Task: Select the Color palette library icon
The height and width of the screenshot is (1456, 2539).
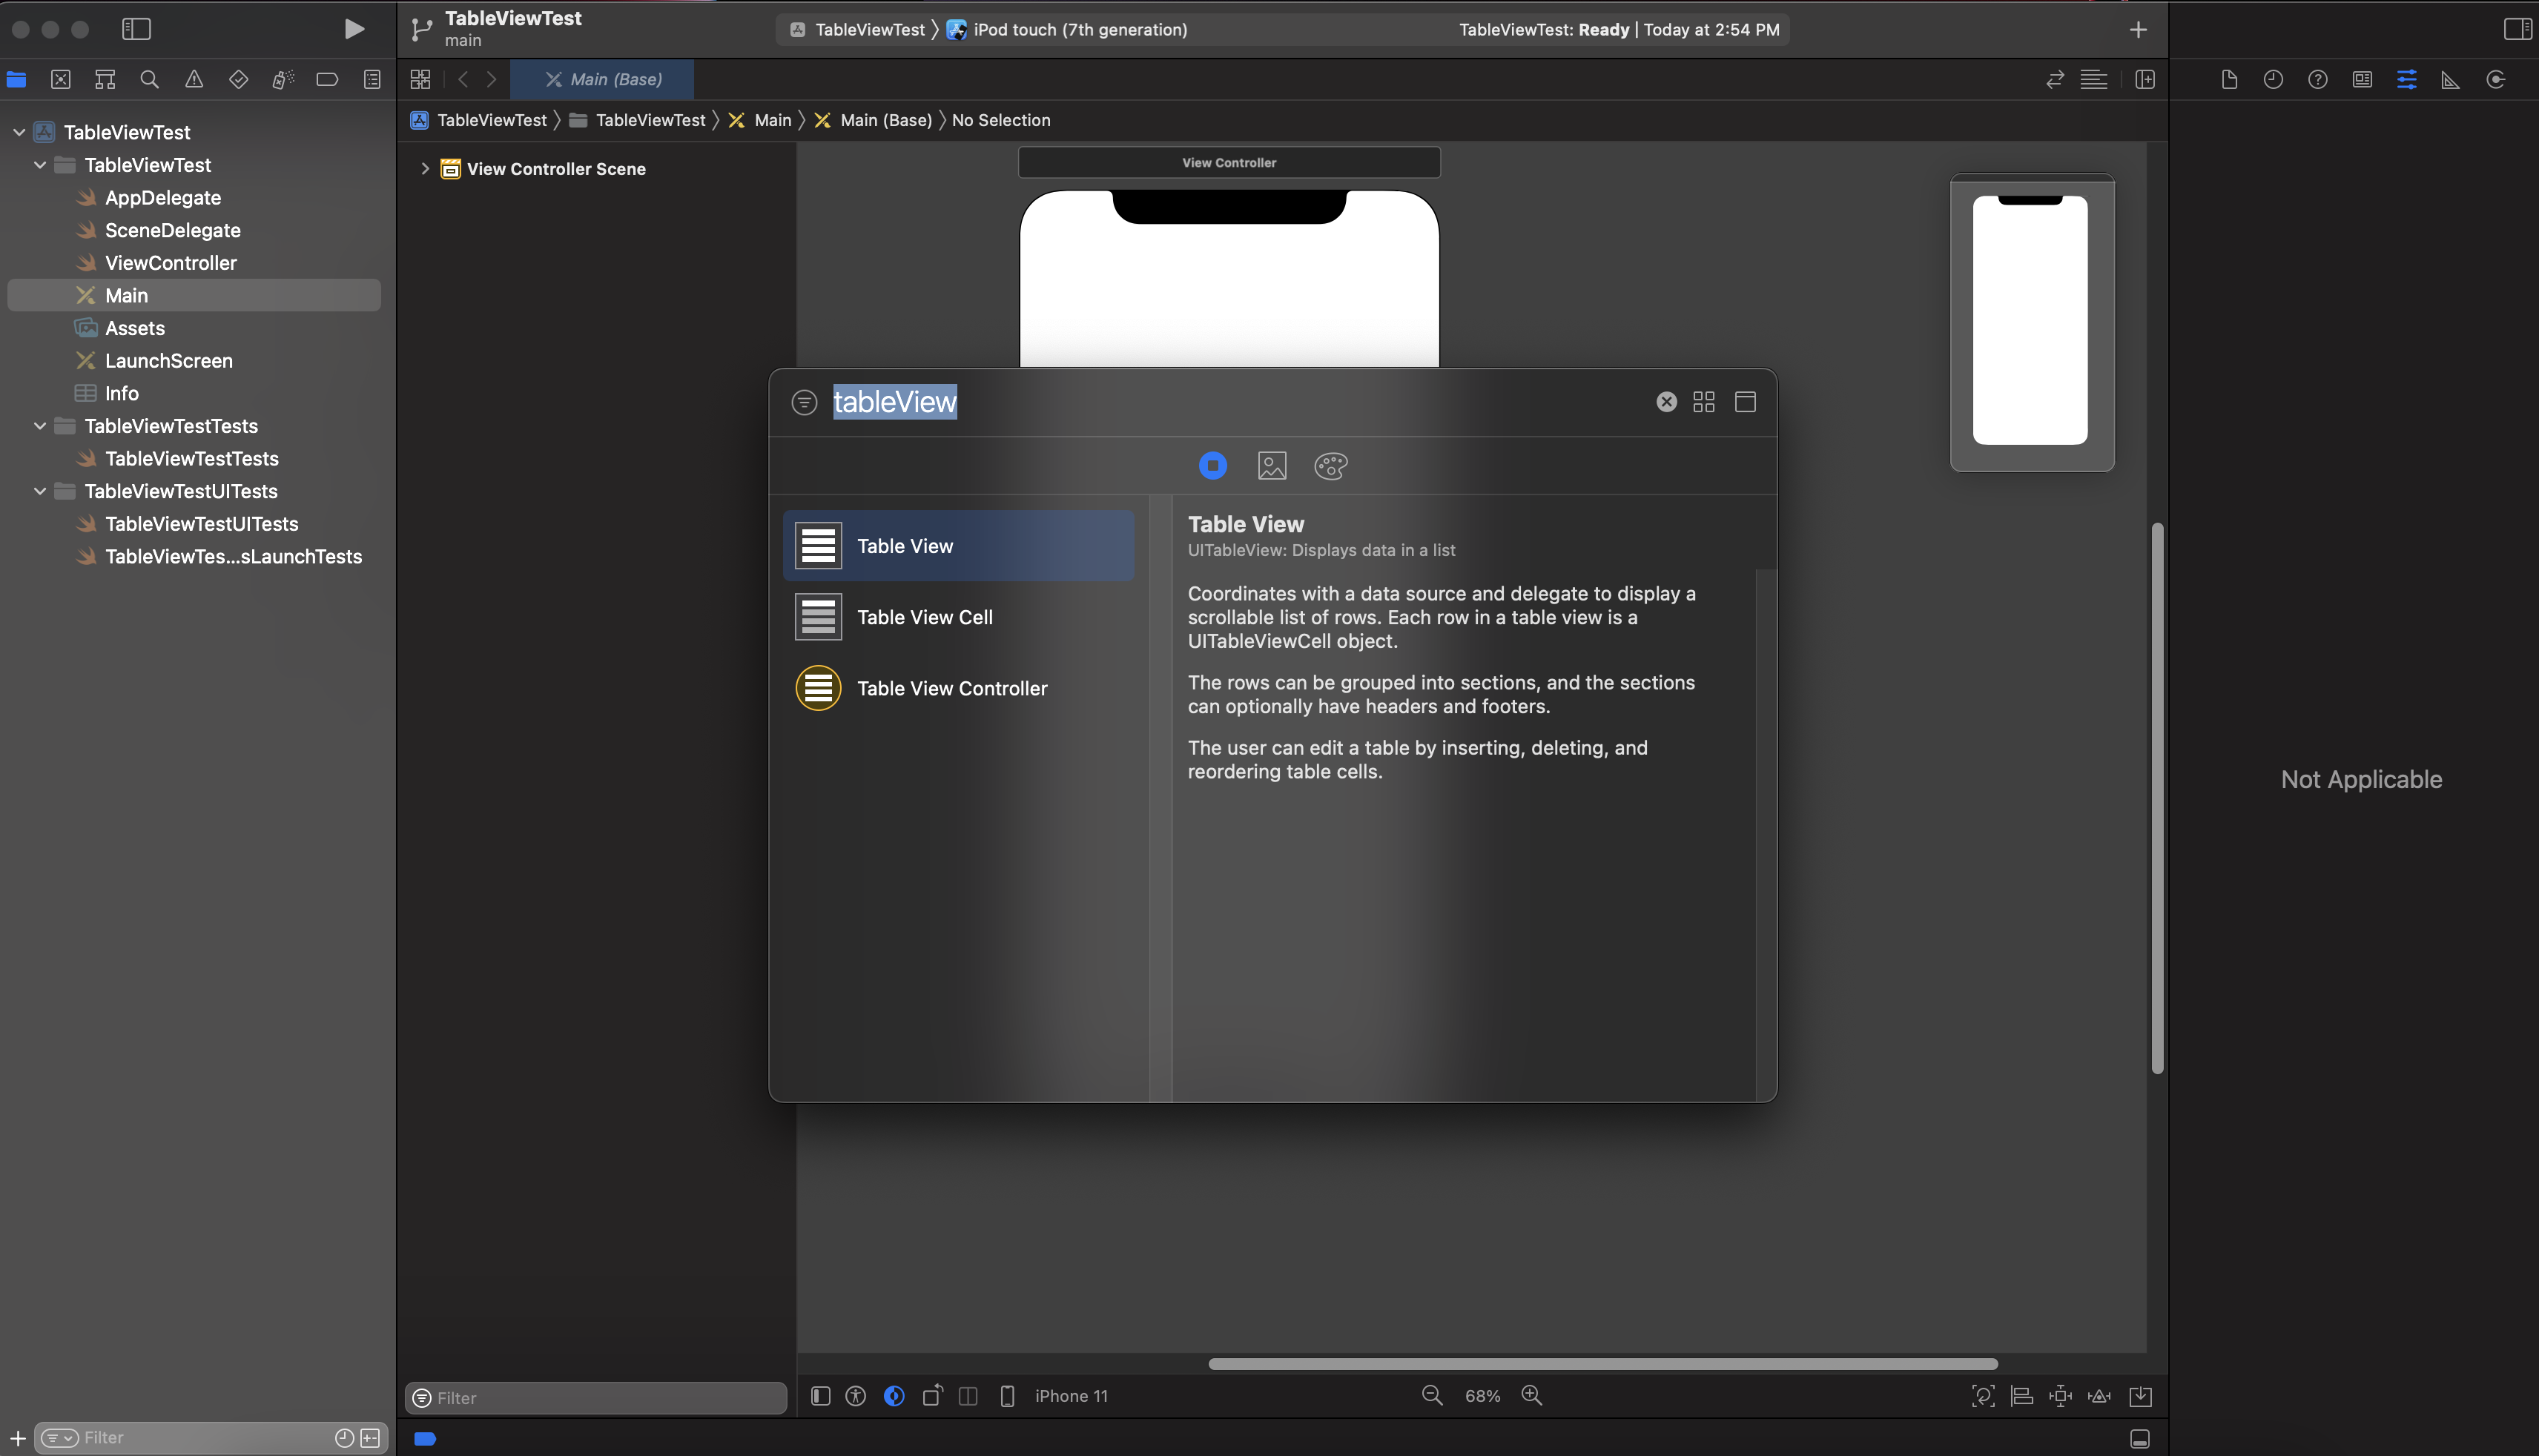Action: [1330, 465]
